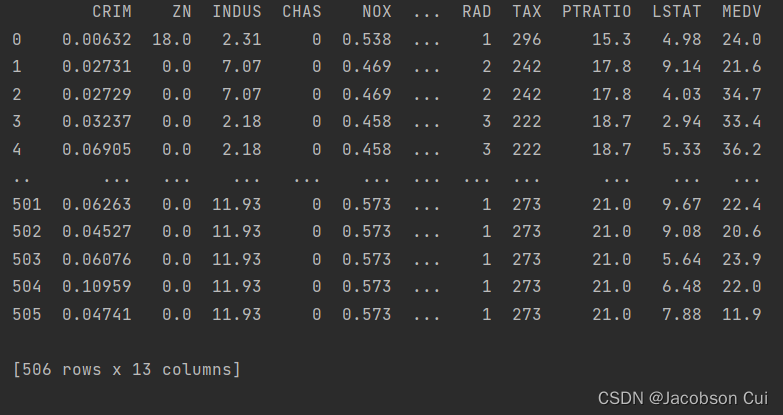
Task: Click MEDV value 23.9
Action: coord(741,259)
